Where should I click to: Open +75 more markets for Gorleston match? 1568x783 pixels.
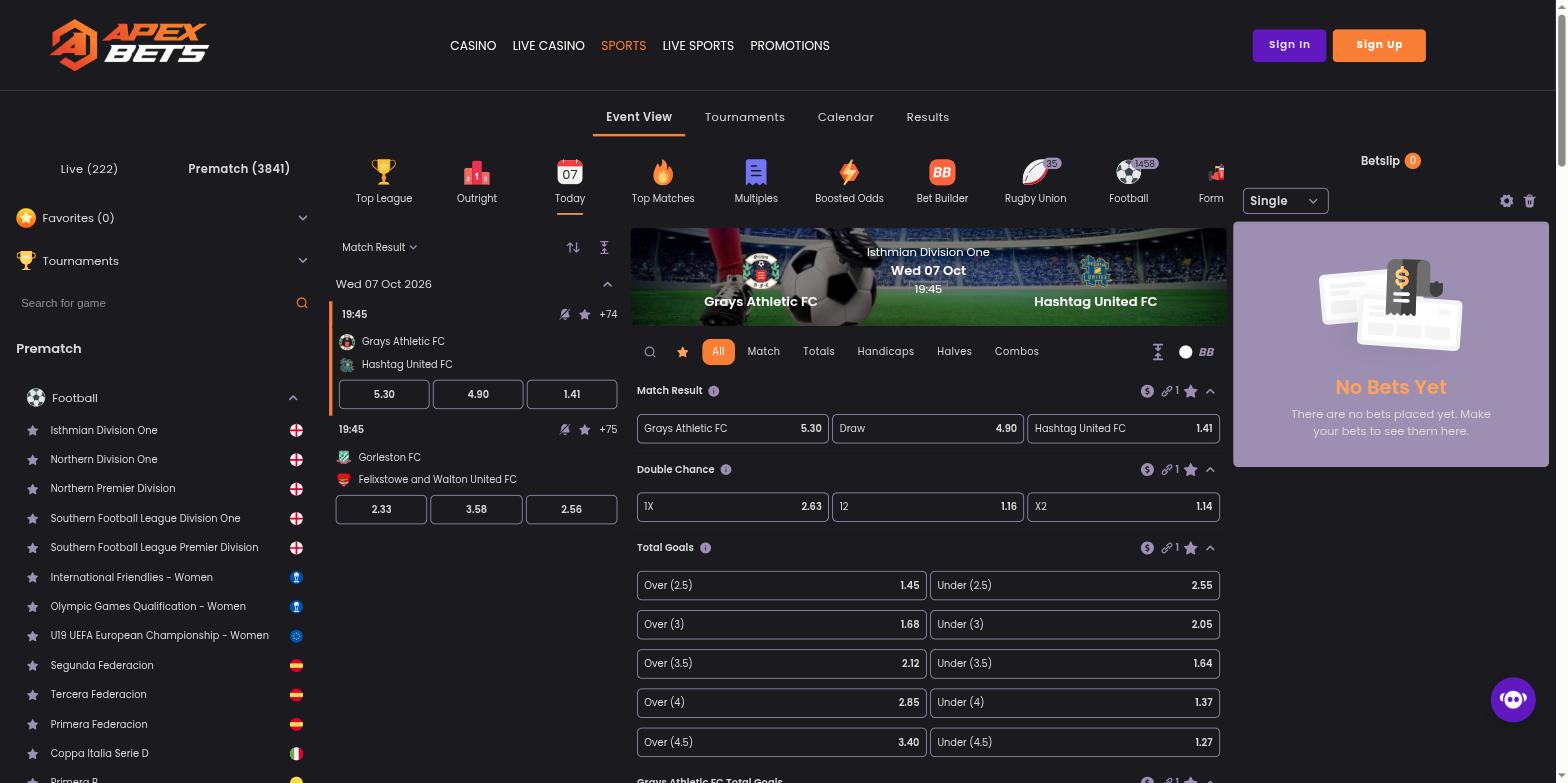(x=608, y=430)
